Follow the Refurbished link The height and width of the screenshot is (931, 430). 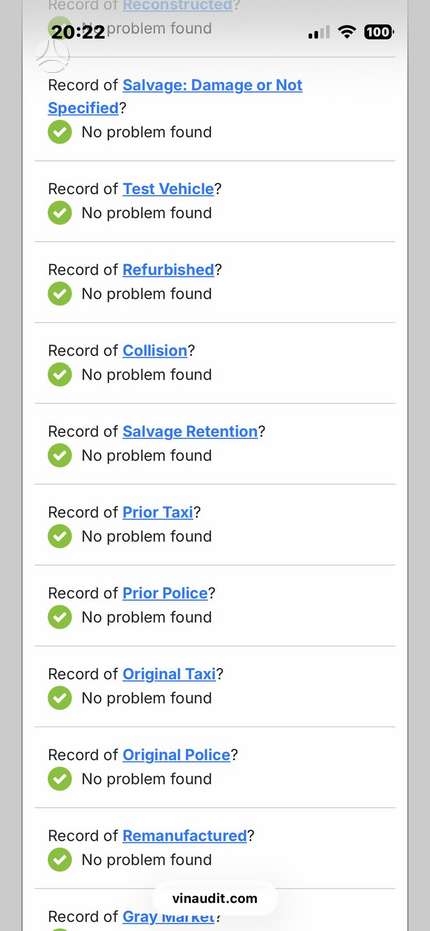pyautogui.click(x=168, y=270)
